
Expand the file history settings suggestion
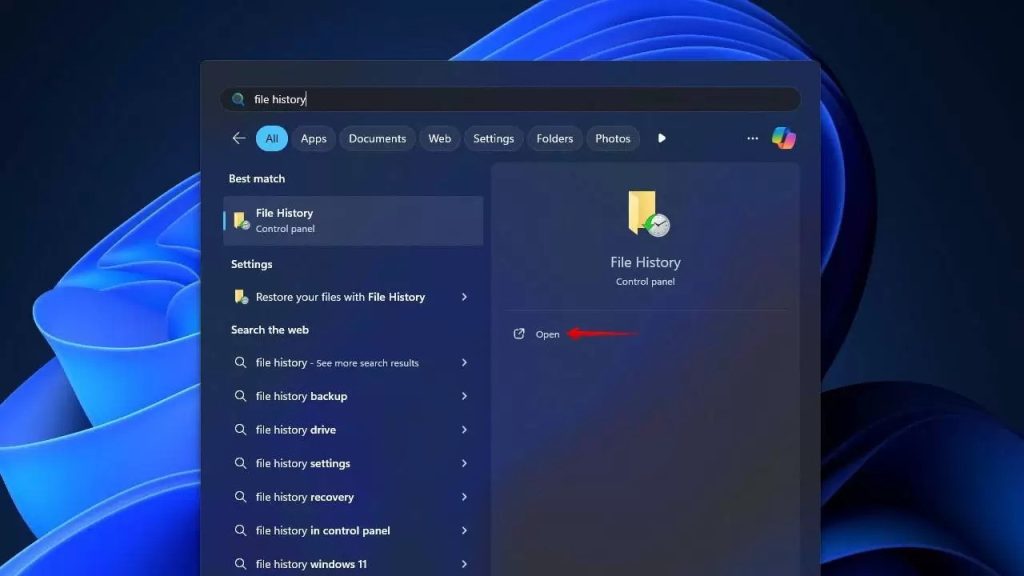(465, 463)
